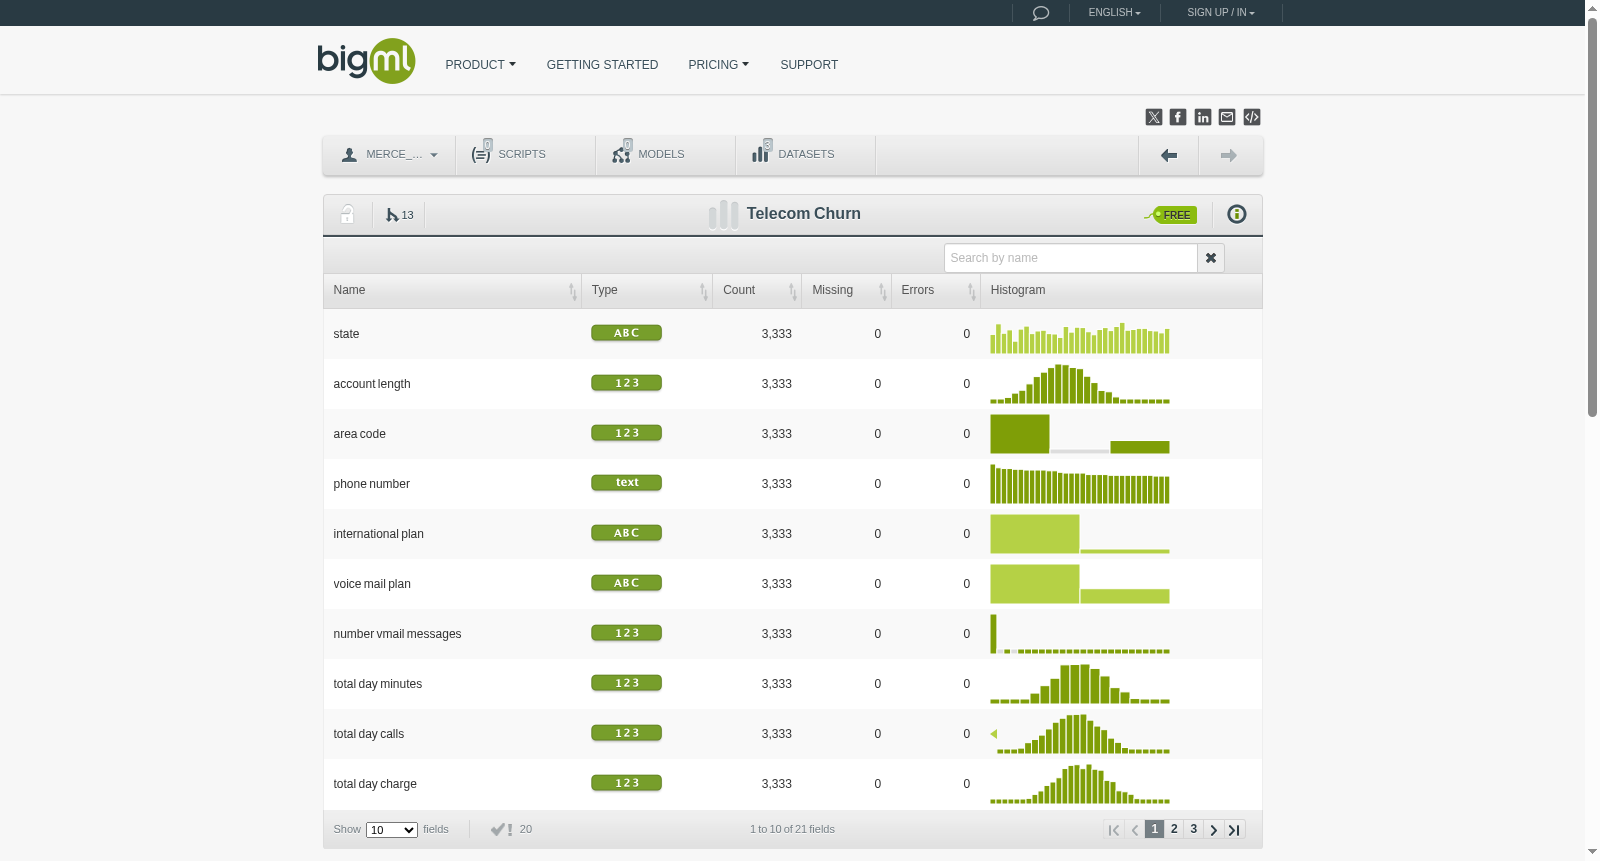
Task: Click the non-preferred fields checkmark icon
Action: [x=501, y=829]
